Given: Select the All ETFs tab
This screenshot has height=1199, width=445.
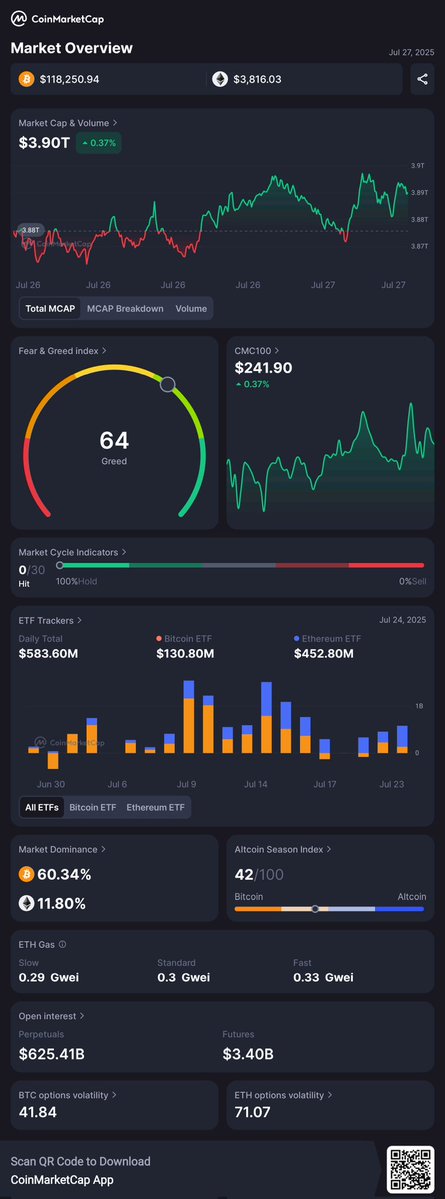Looking at the screenshot, I should [41, 807].
